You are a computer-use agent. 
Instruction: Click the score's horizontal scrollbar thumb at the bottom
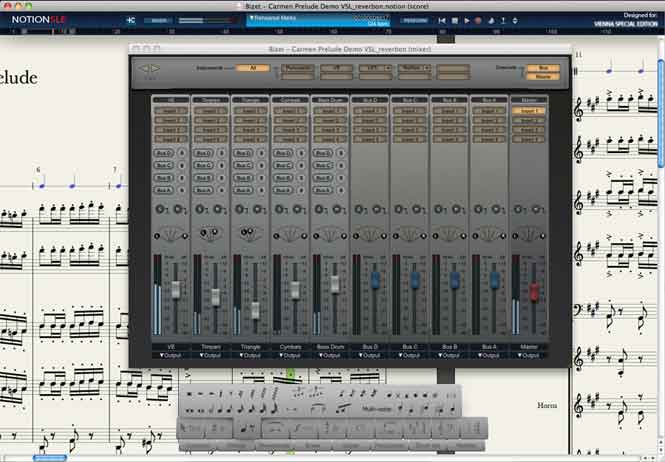pyautogui.click(x=50, y=458)
